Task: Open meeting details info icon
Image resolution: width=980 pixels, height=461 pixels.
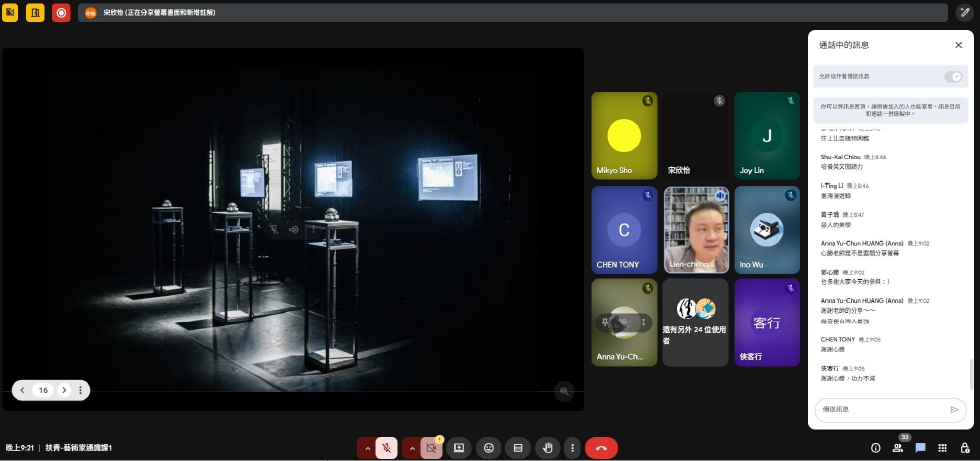Action: [876, 448]
